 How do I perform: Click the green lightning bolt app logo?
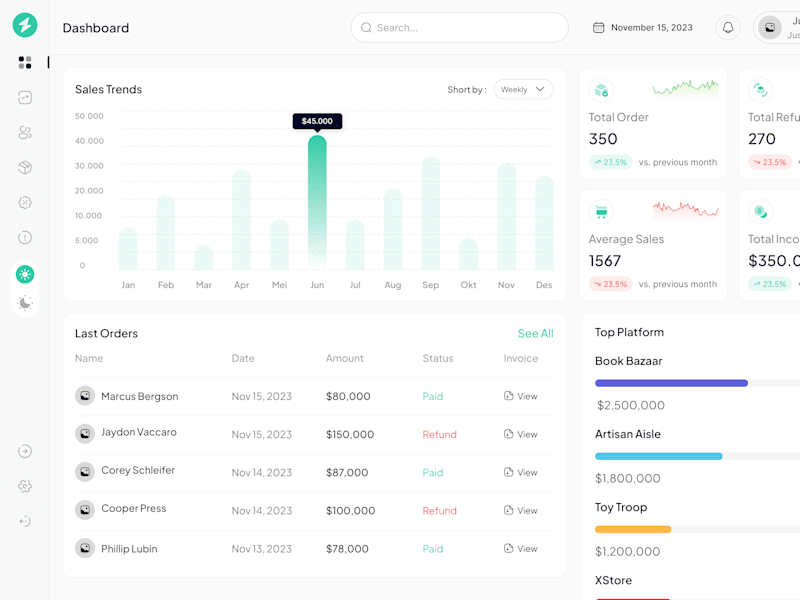(25, 25)
